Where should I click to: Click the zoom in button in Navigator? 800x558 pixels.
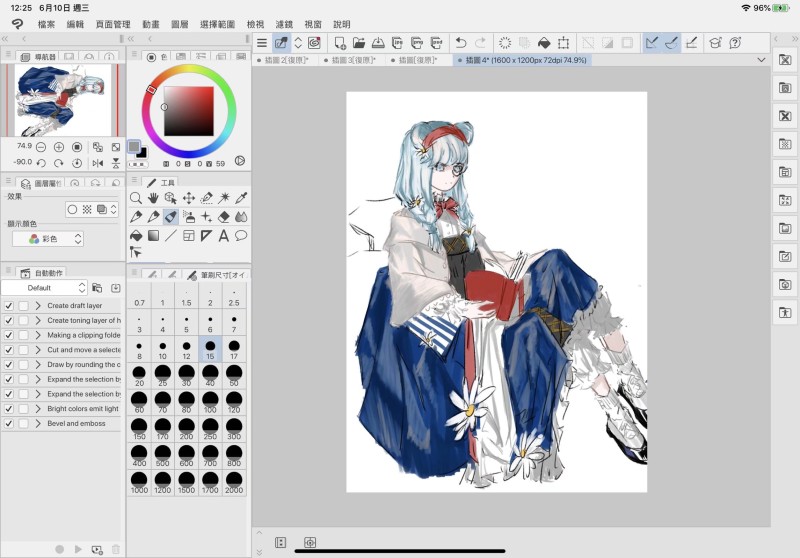(x=59, y=147)
